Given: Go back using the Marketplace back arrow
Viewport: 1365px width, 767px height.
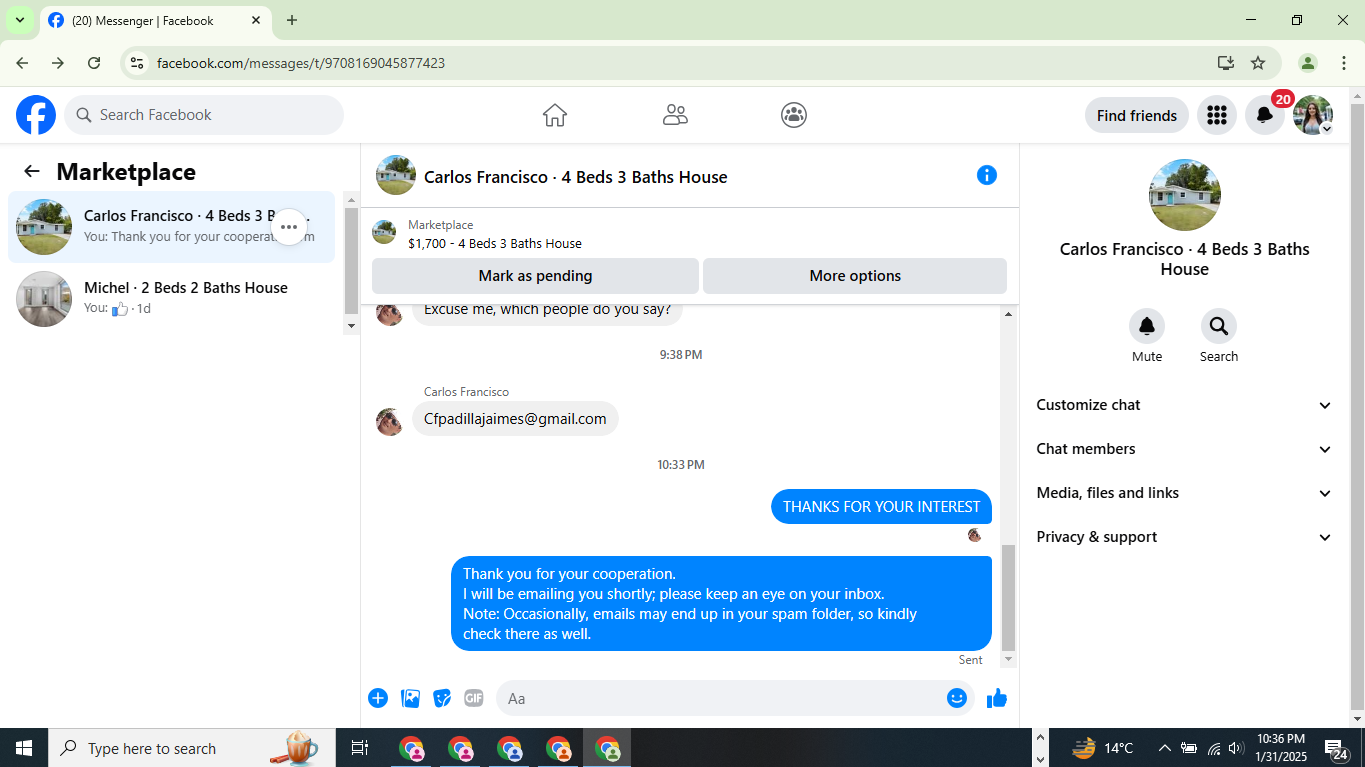Looking at the screenshot, I should [32, 172].
